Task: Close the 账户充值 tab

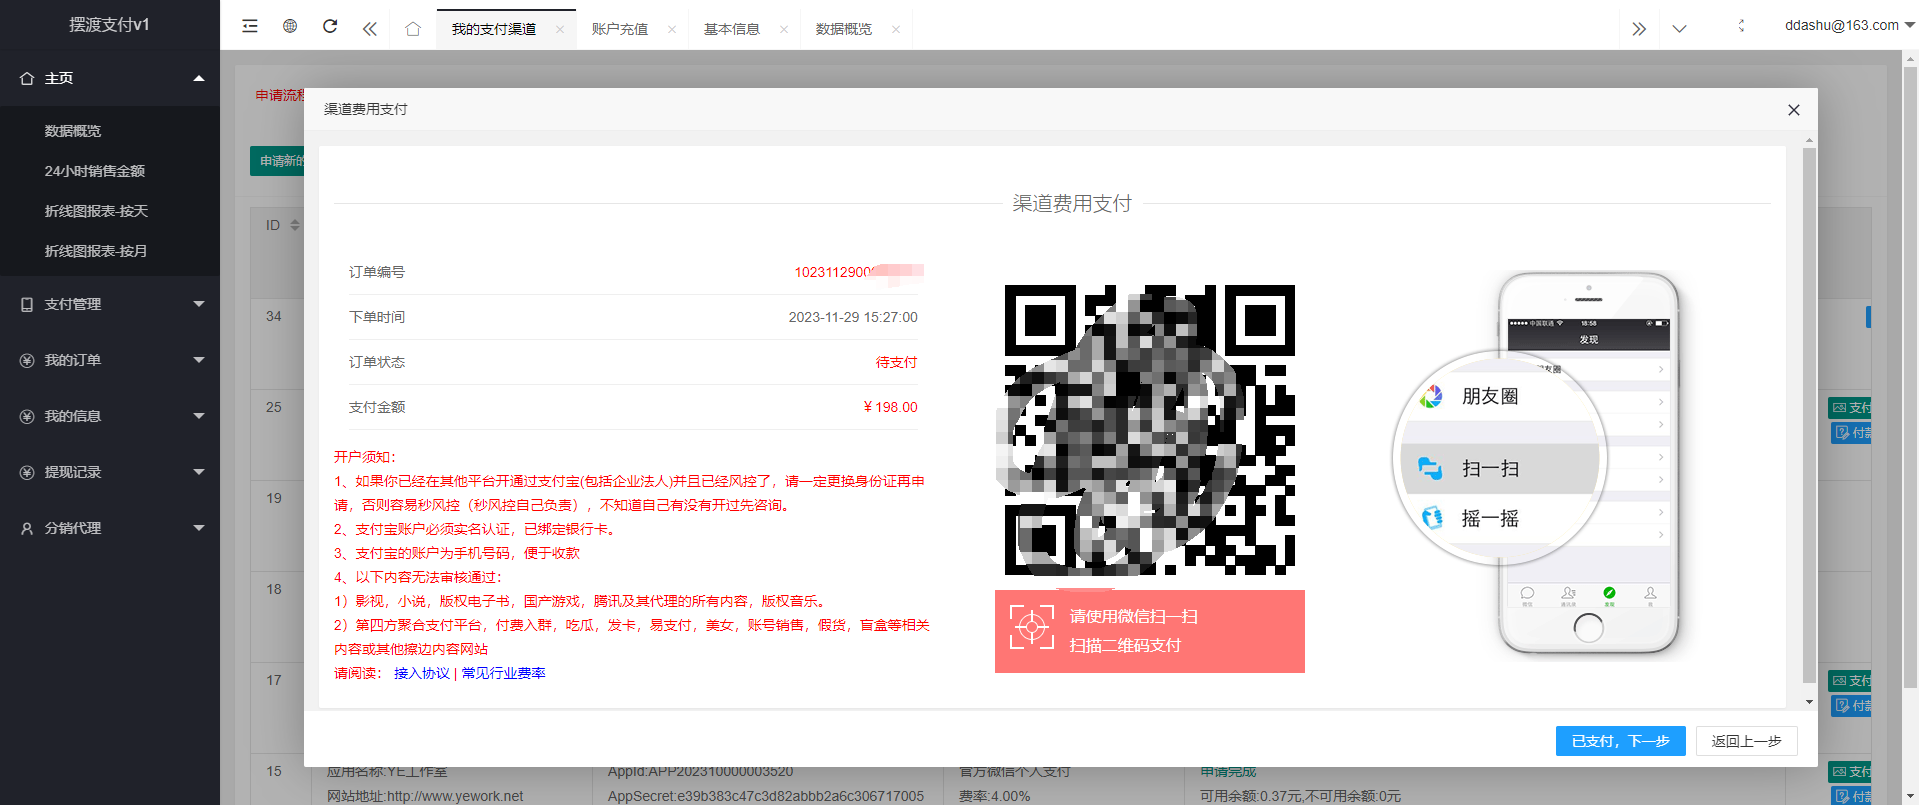Action: [672, 30]
